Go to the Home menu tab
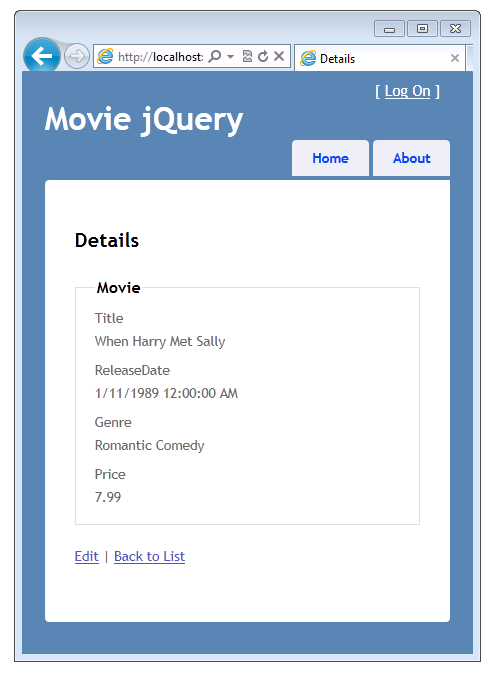492x679 pixels. (x=330, y=158)
